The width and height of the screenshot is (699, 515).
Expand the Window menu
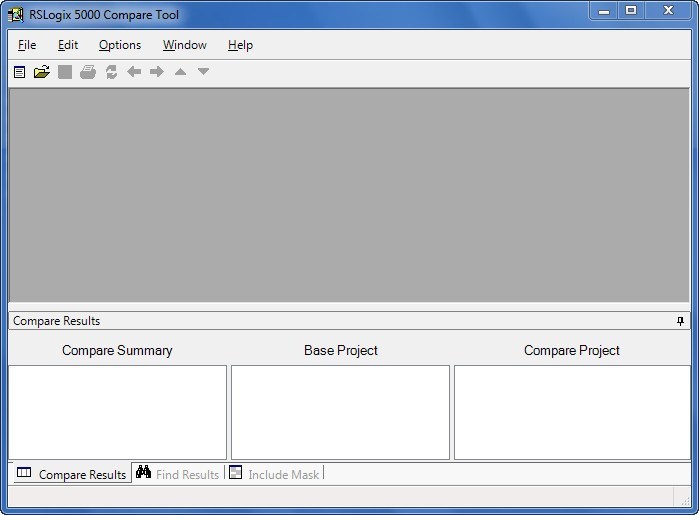185,45
